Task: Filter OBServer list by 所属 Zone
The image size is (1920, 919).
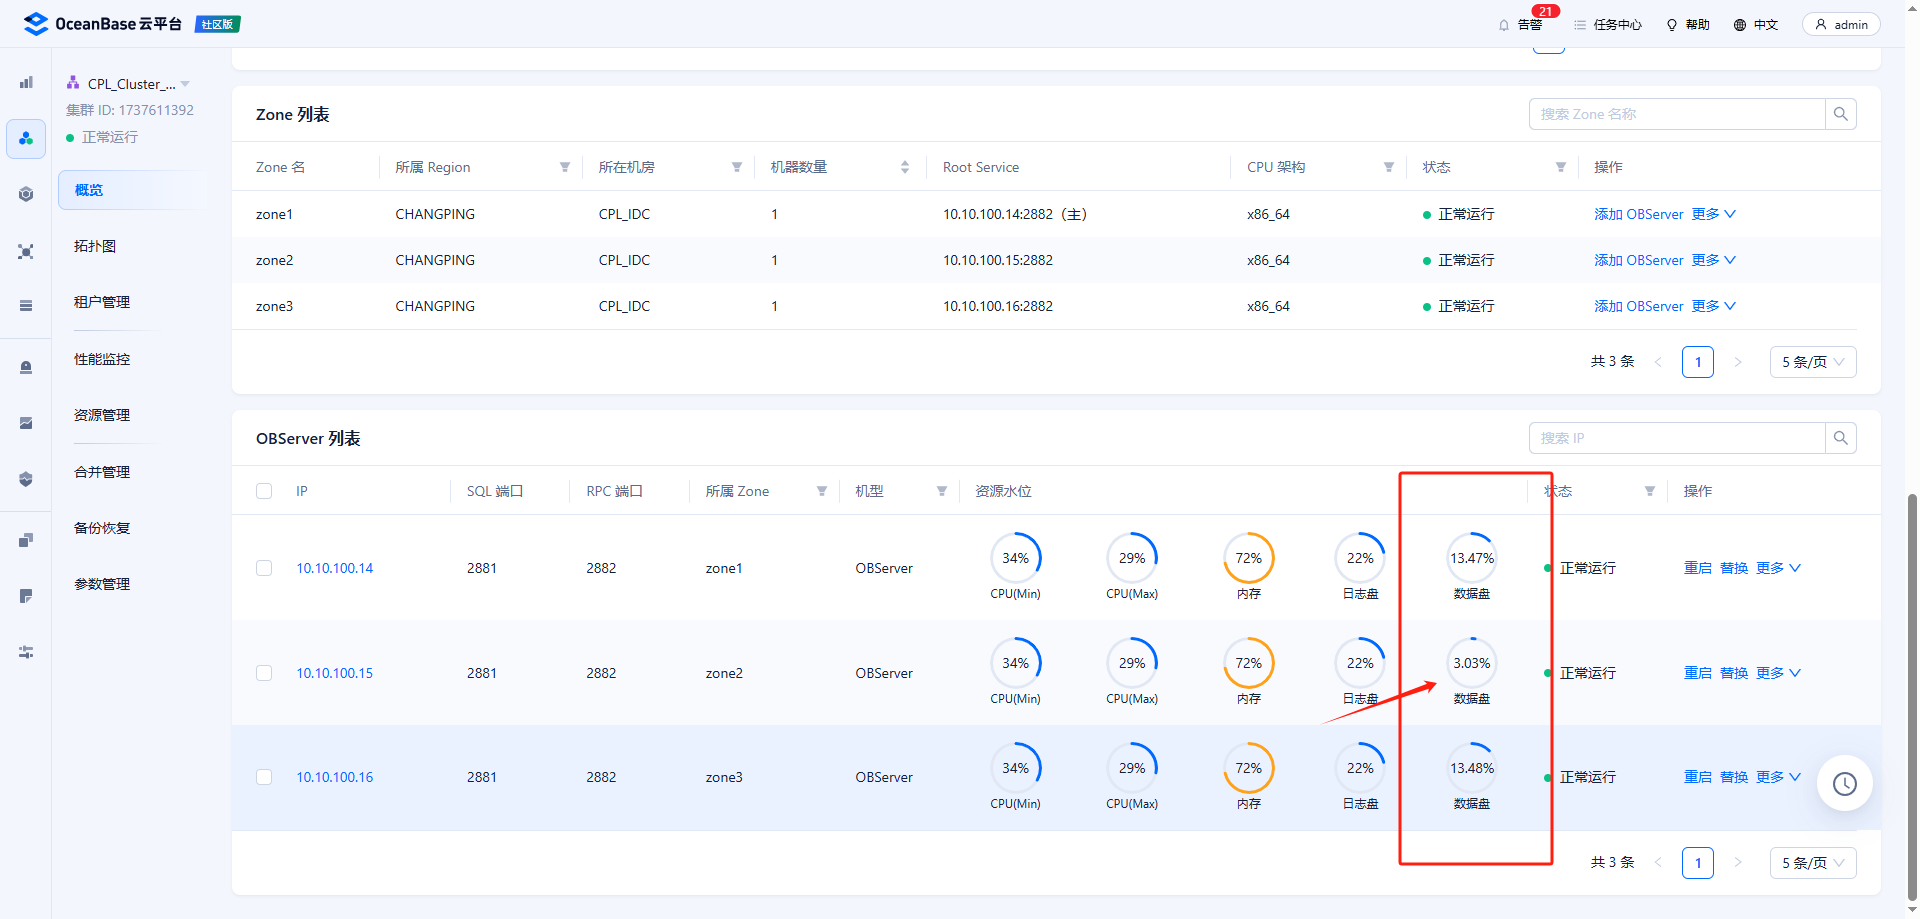Action: tap(822, 491)
